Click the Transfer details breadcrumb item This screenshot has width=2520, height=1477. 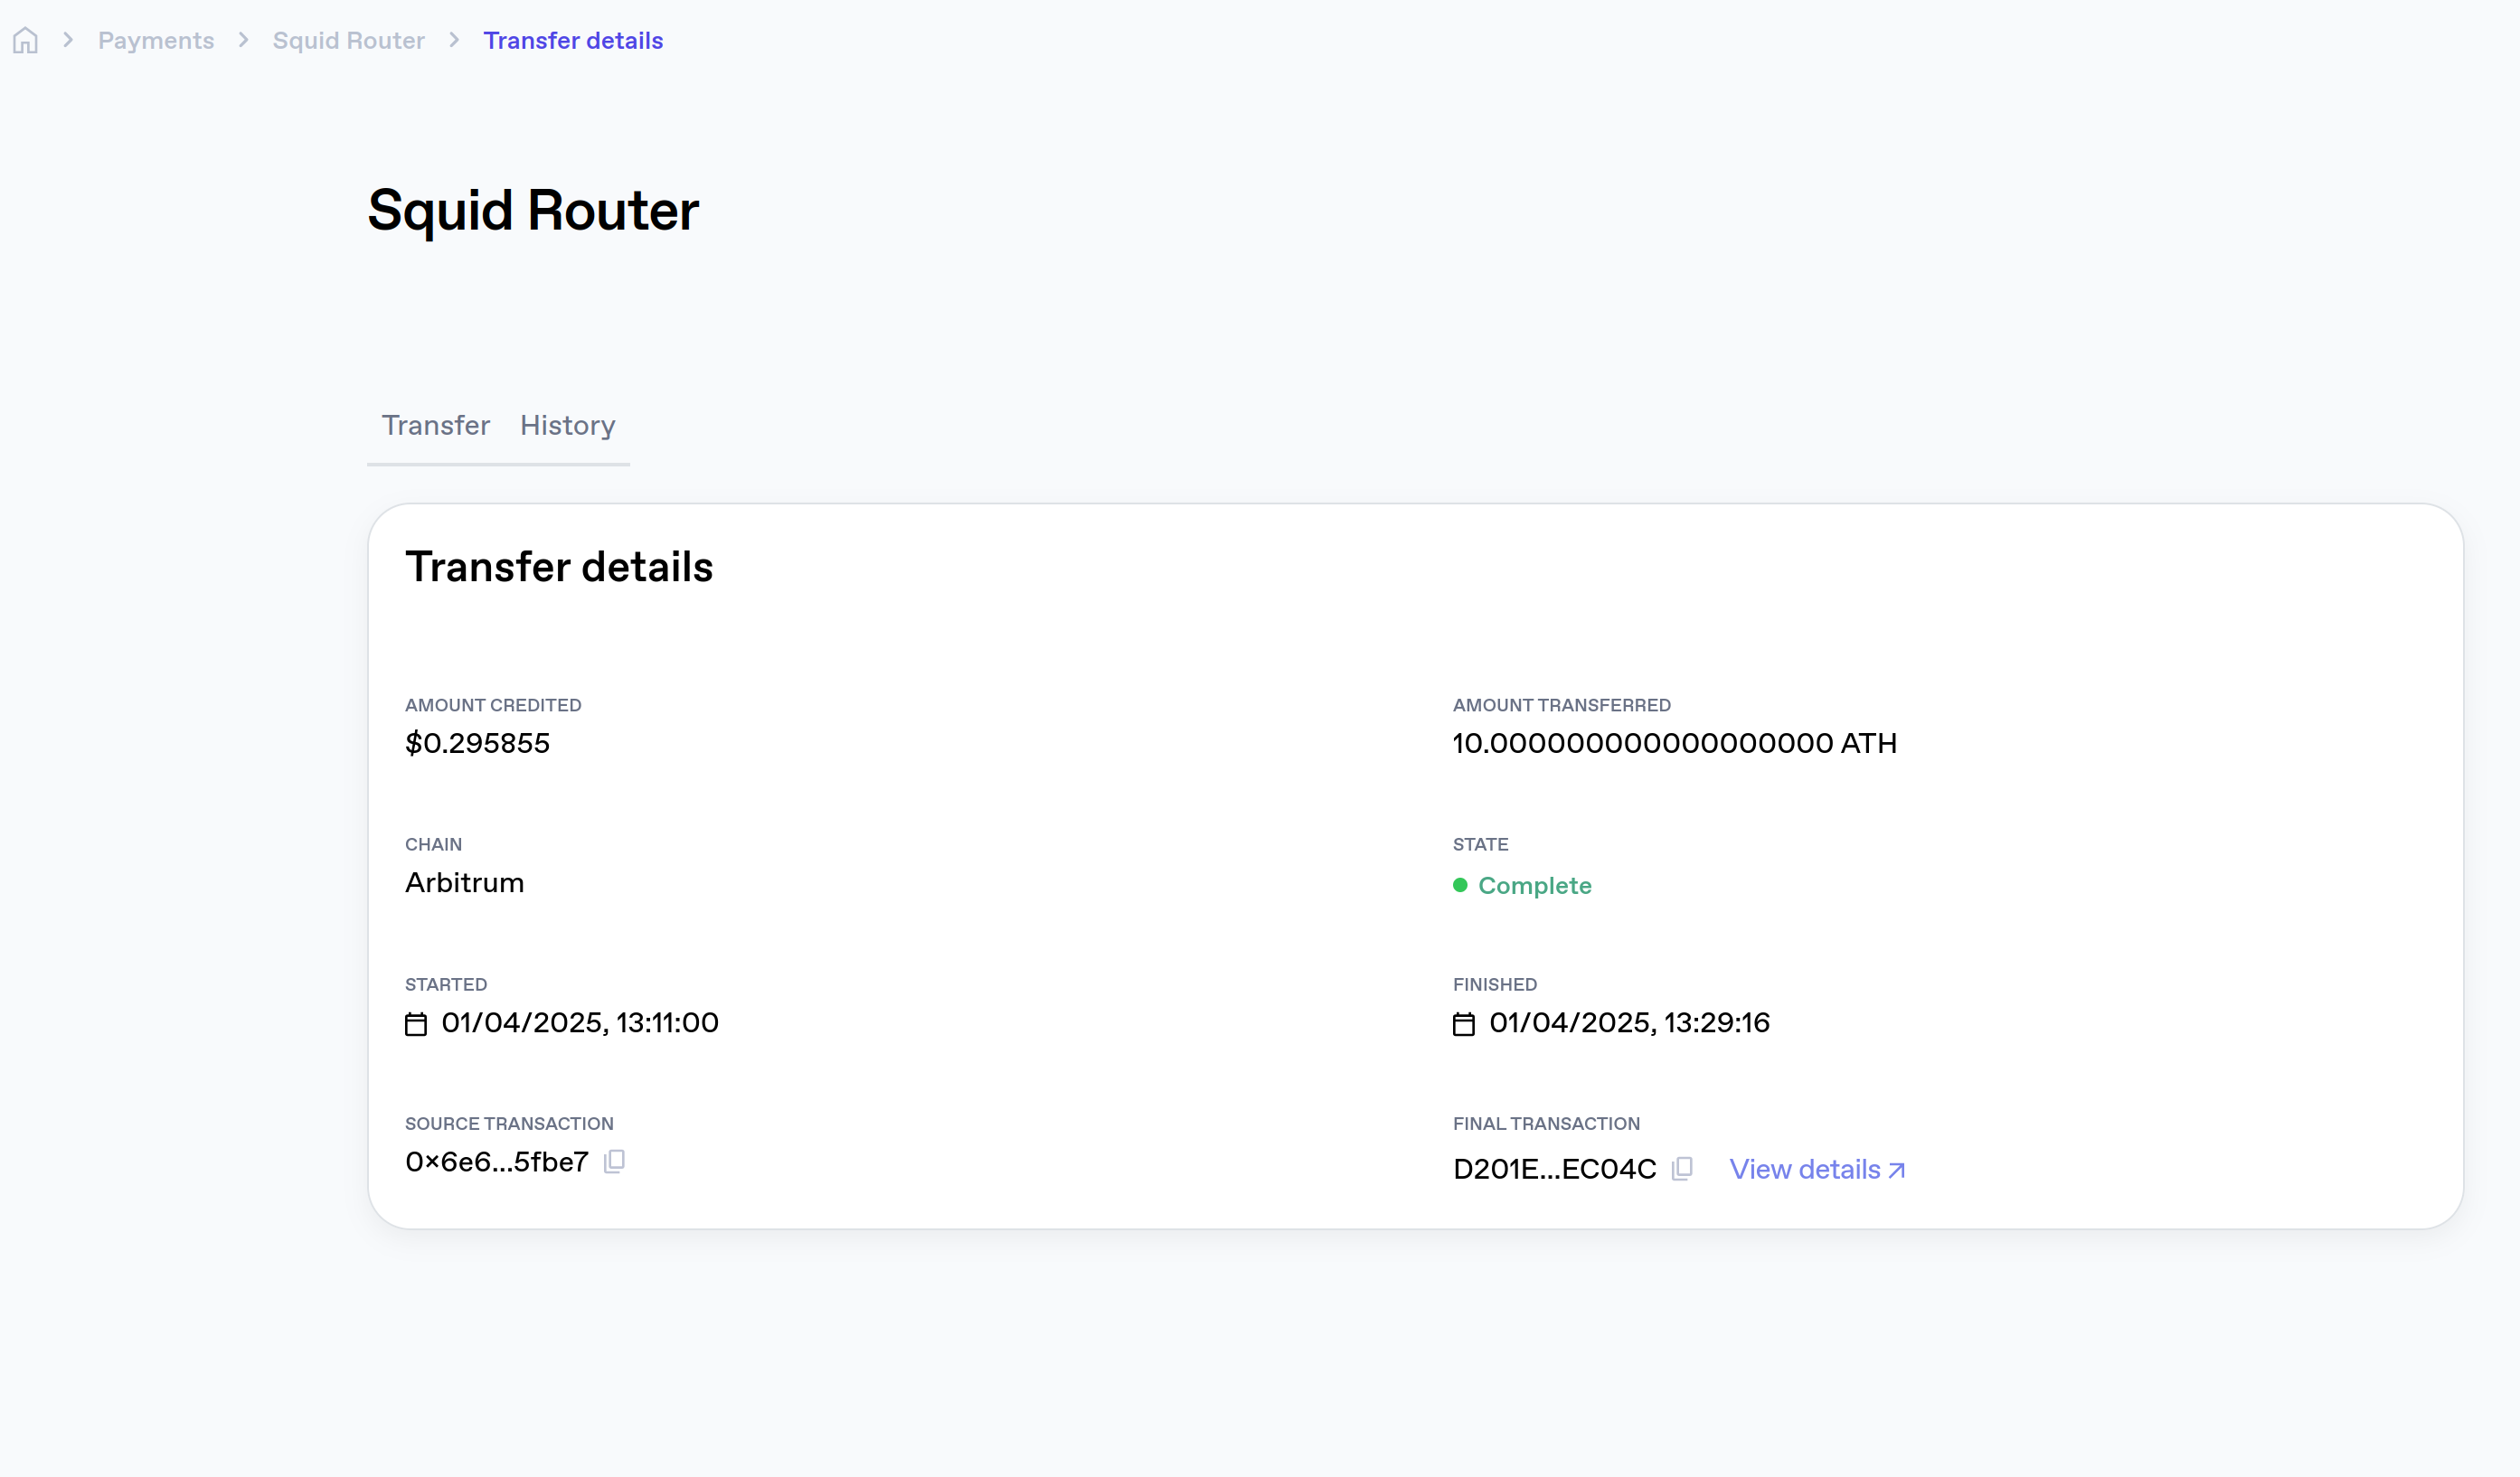click(573, 40)
